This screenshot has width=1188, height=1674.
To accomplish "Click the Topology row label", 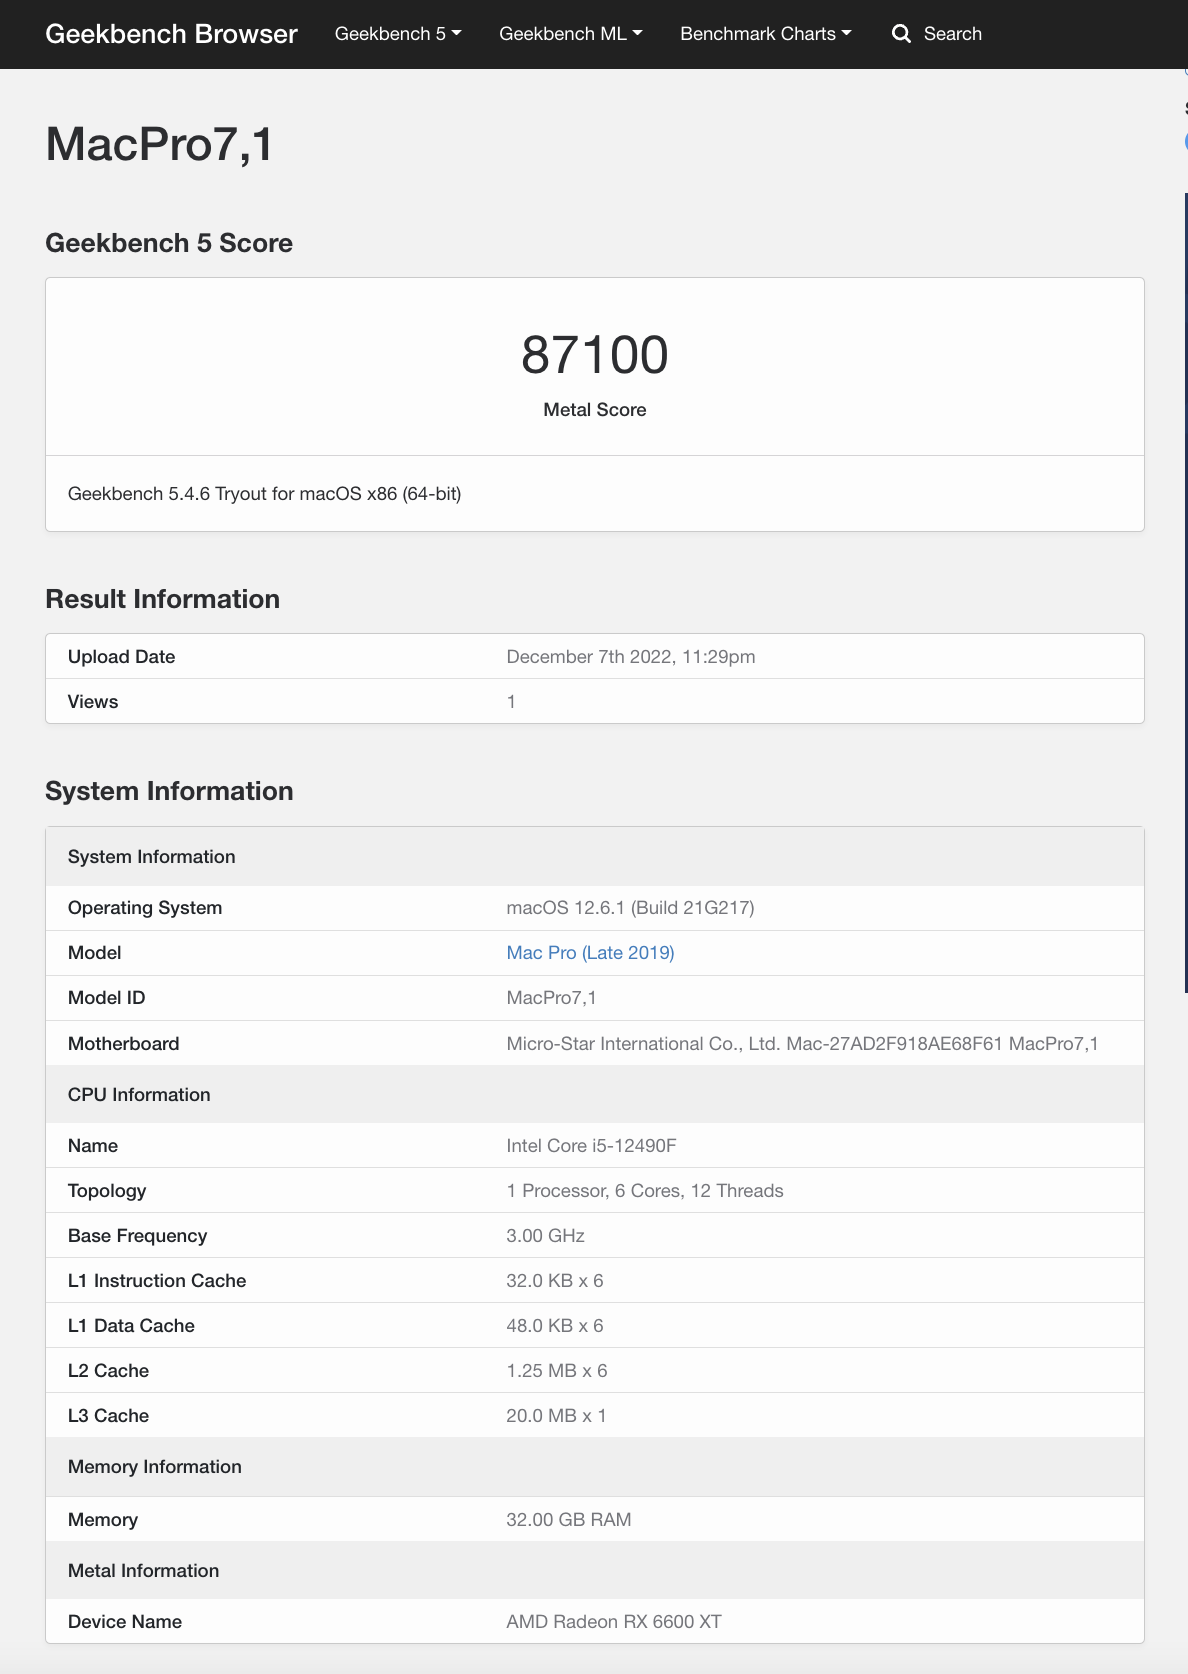I will click(x=107, y=1191).
